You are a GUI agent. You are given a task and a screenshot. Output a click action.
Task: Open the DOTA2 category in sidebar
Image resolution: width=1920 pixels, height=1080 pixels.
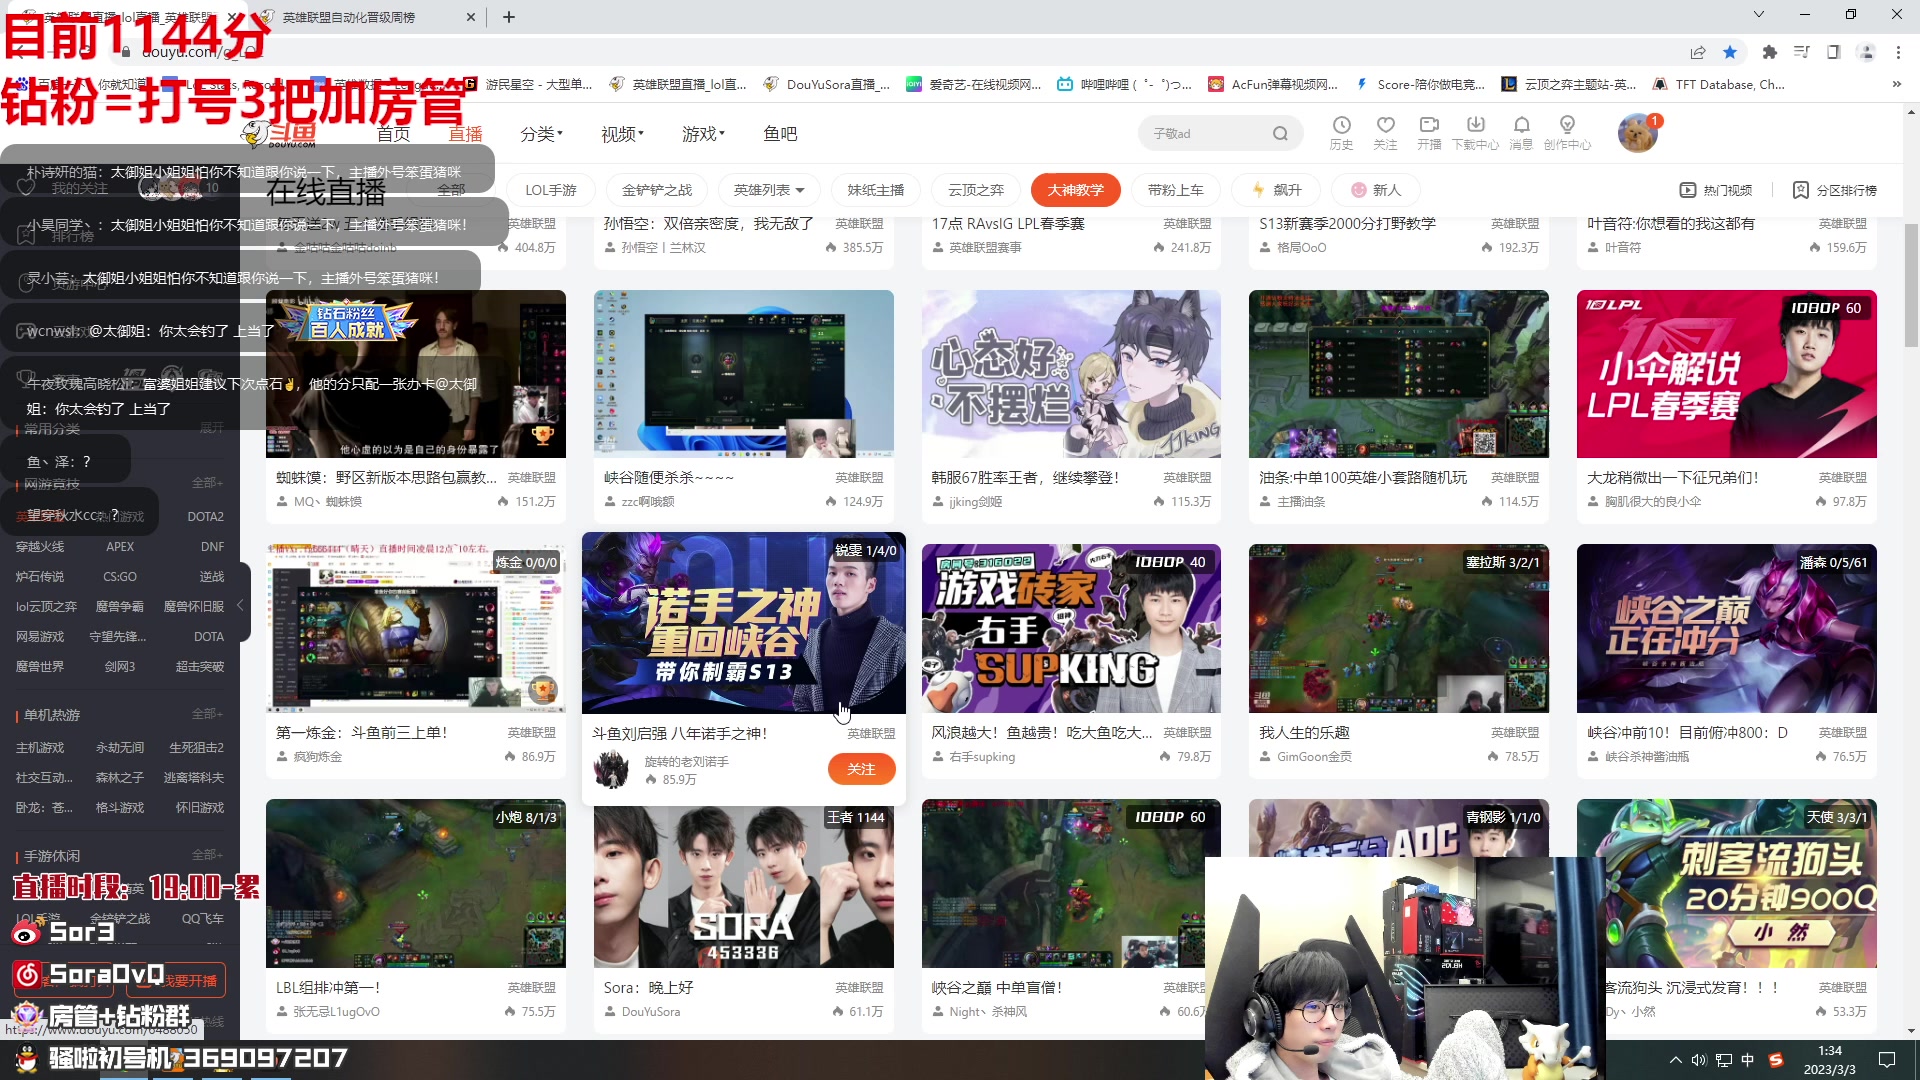coord(205,517)
